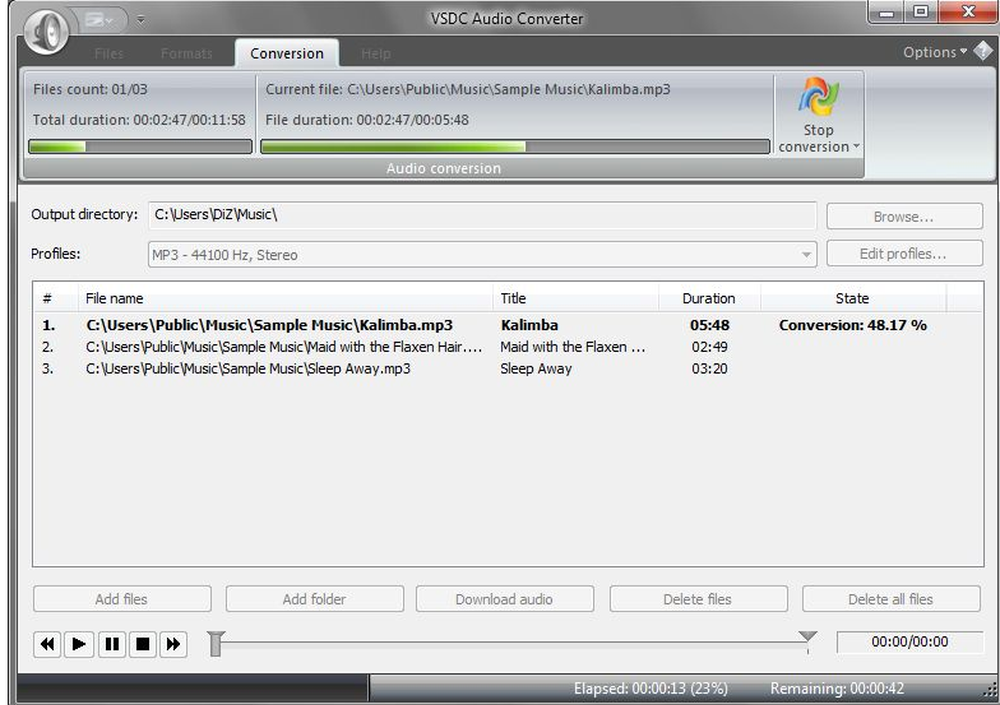Maximize the VSDC Audio Converter window
This screenshot has width=1000, height=705.
pos(921,12)
